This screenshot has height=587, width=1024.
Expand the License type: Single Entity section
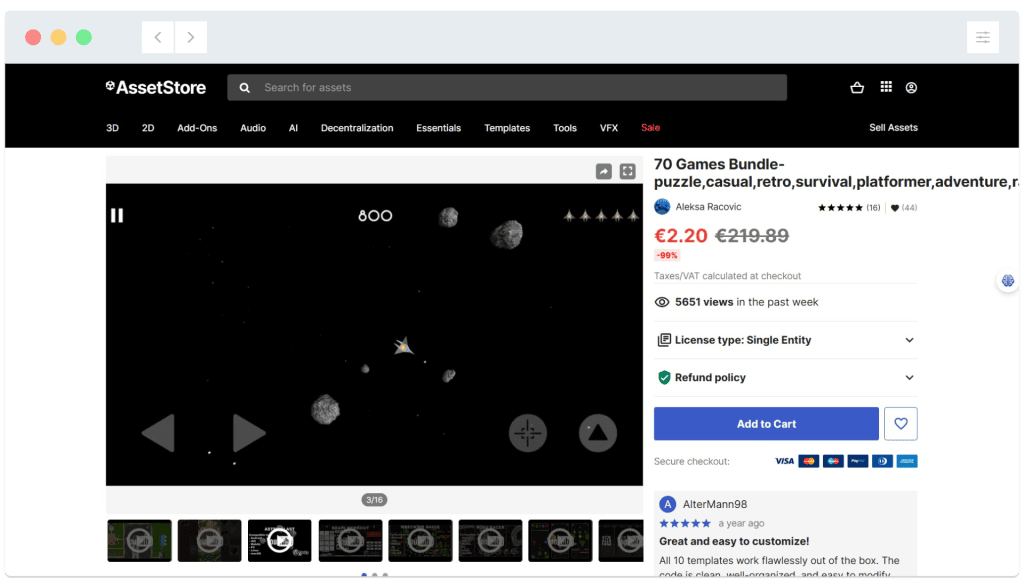(786, 340)
